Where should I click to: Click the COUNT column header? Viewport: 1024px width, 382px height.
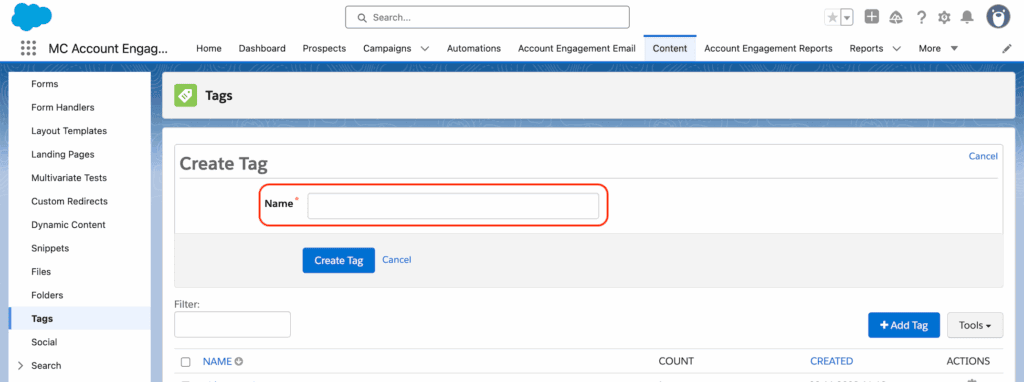tap(676, 361)
